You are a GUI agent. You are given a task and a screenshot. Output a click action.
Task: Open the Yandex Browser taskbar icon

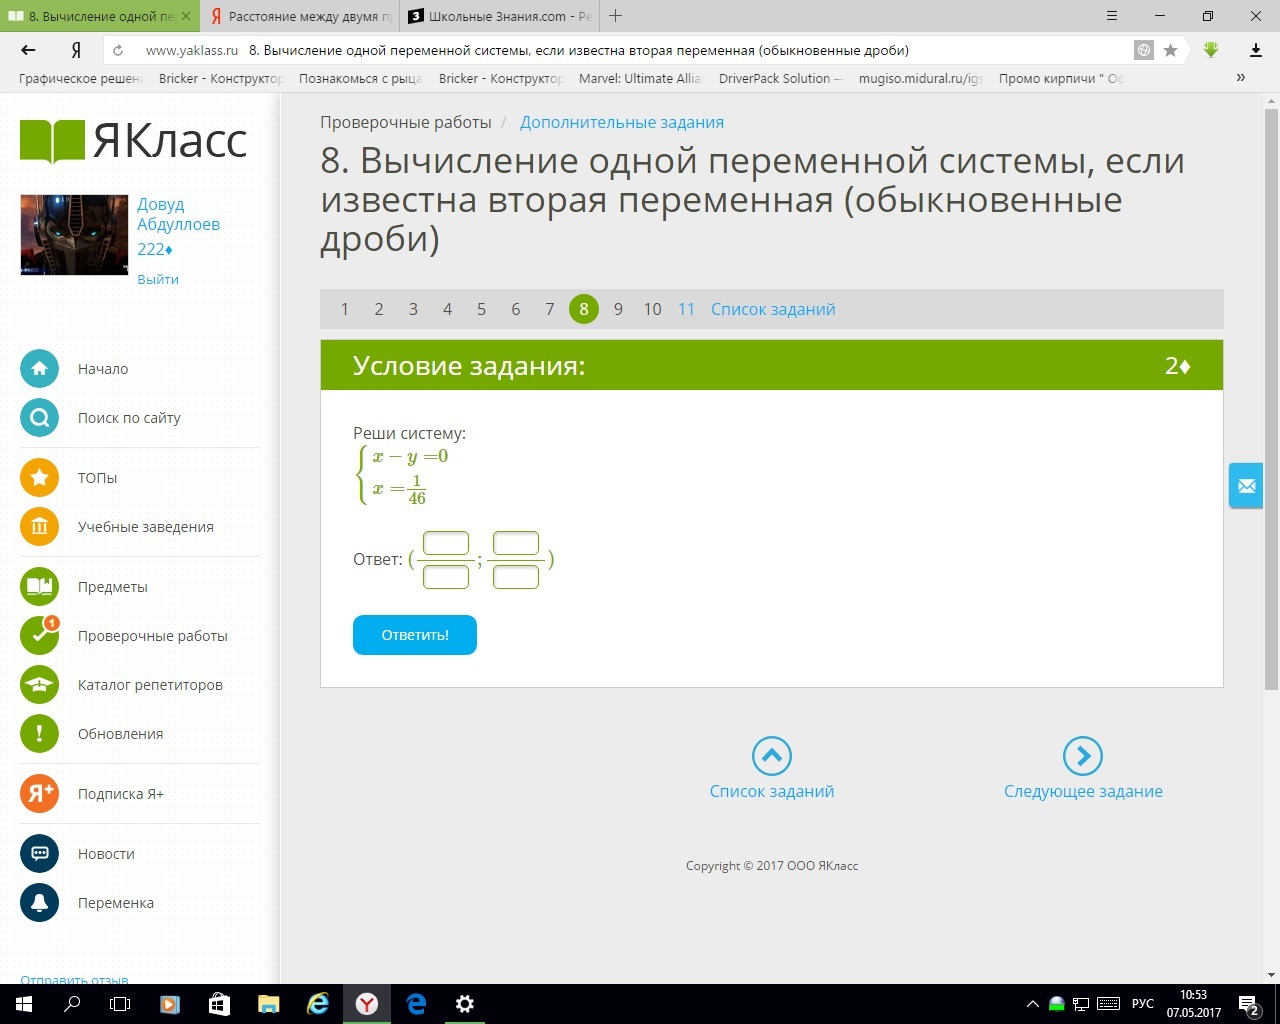[367, 1004]
